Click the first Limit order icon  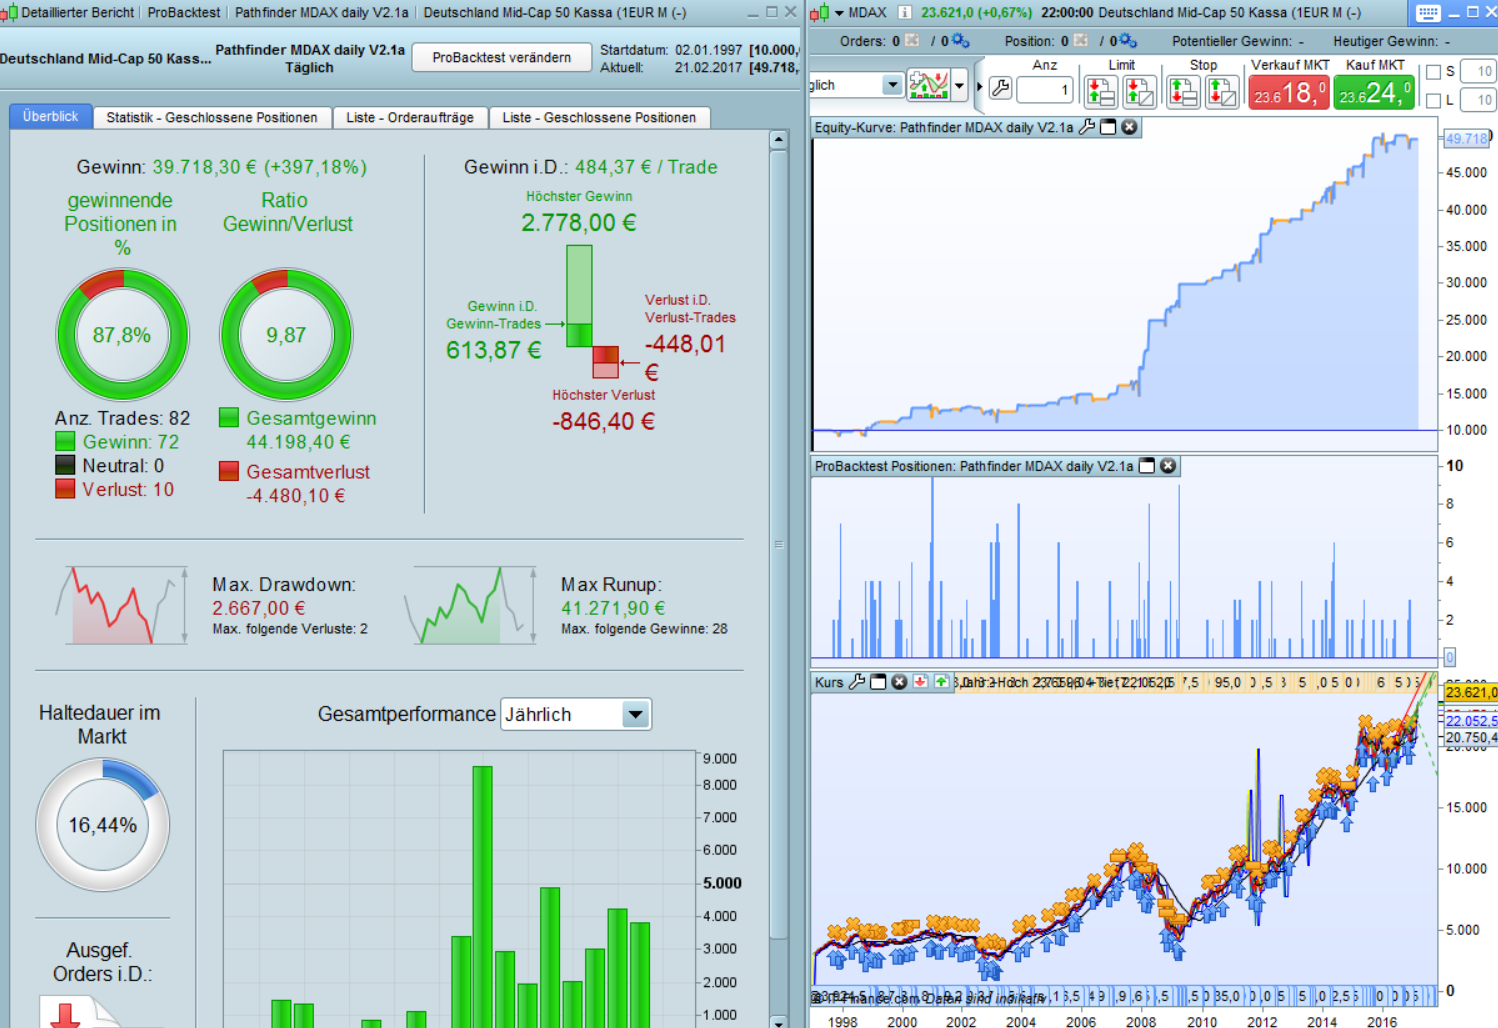tap(1101, 92)
